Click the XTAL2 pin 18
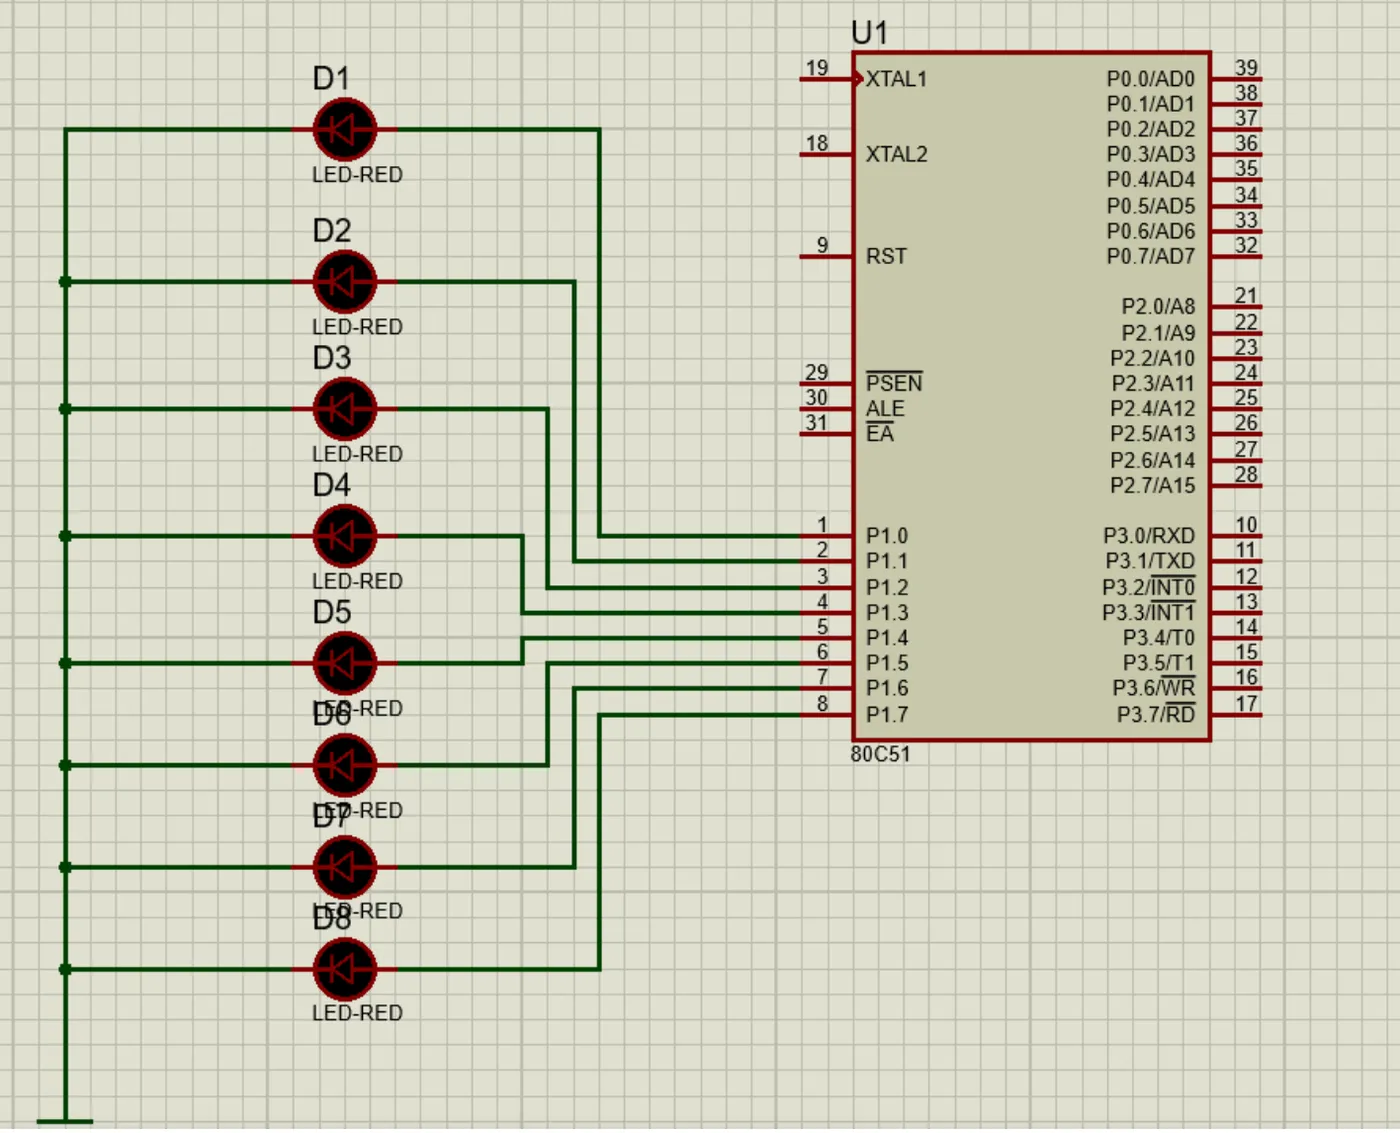This screenshot has width=1400, height=1133. 826,153
